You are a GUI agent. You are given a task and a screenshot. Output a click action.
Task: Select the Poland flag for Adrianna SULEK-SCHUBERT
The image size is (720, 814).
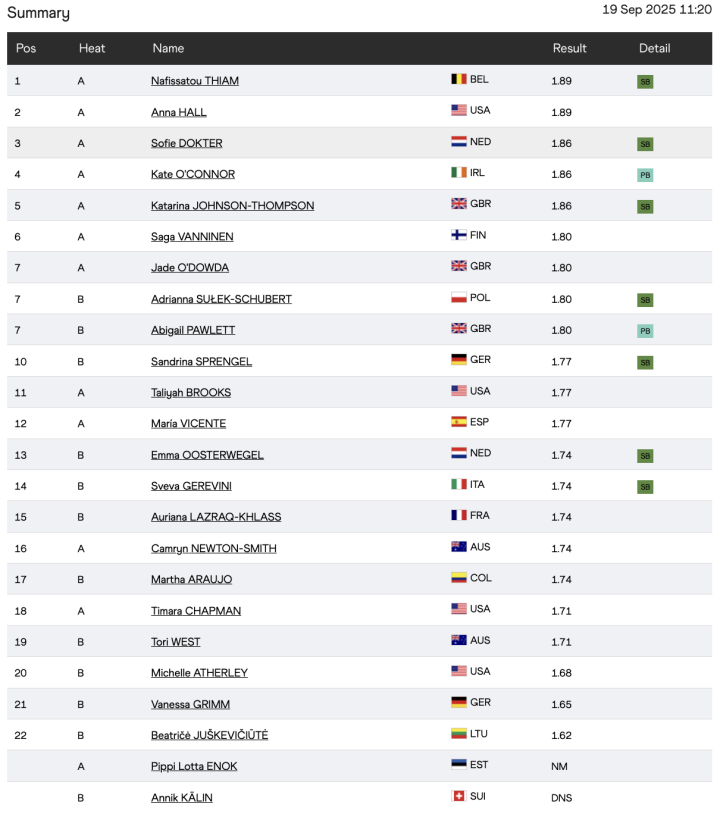coord(459,297)
